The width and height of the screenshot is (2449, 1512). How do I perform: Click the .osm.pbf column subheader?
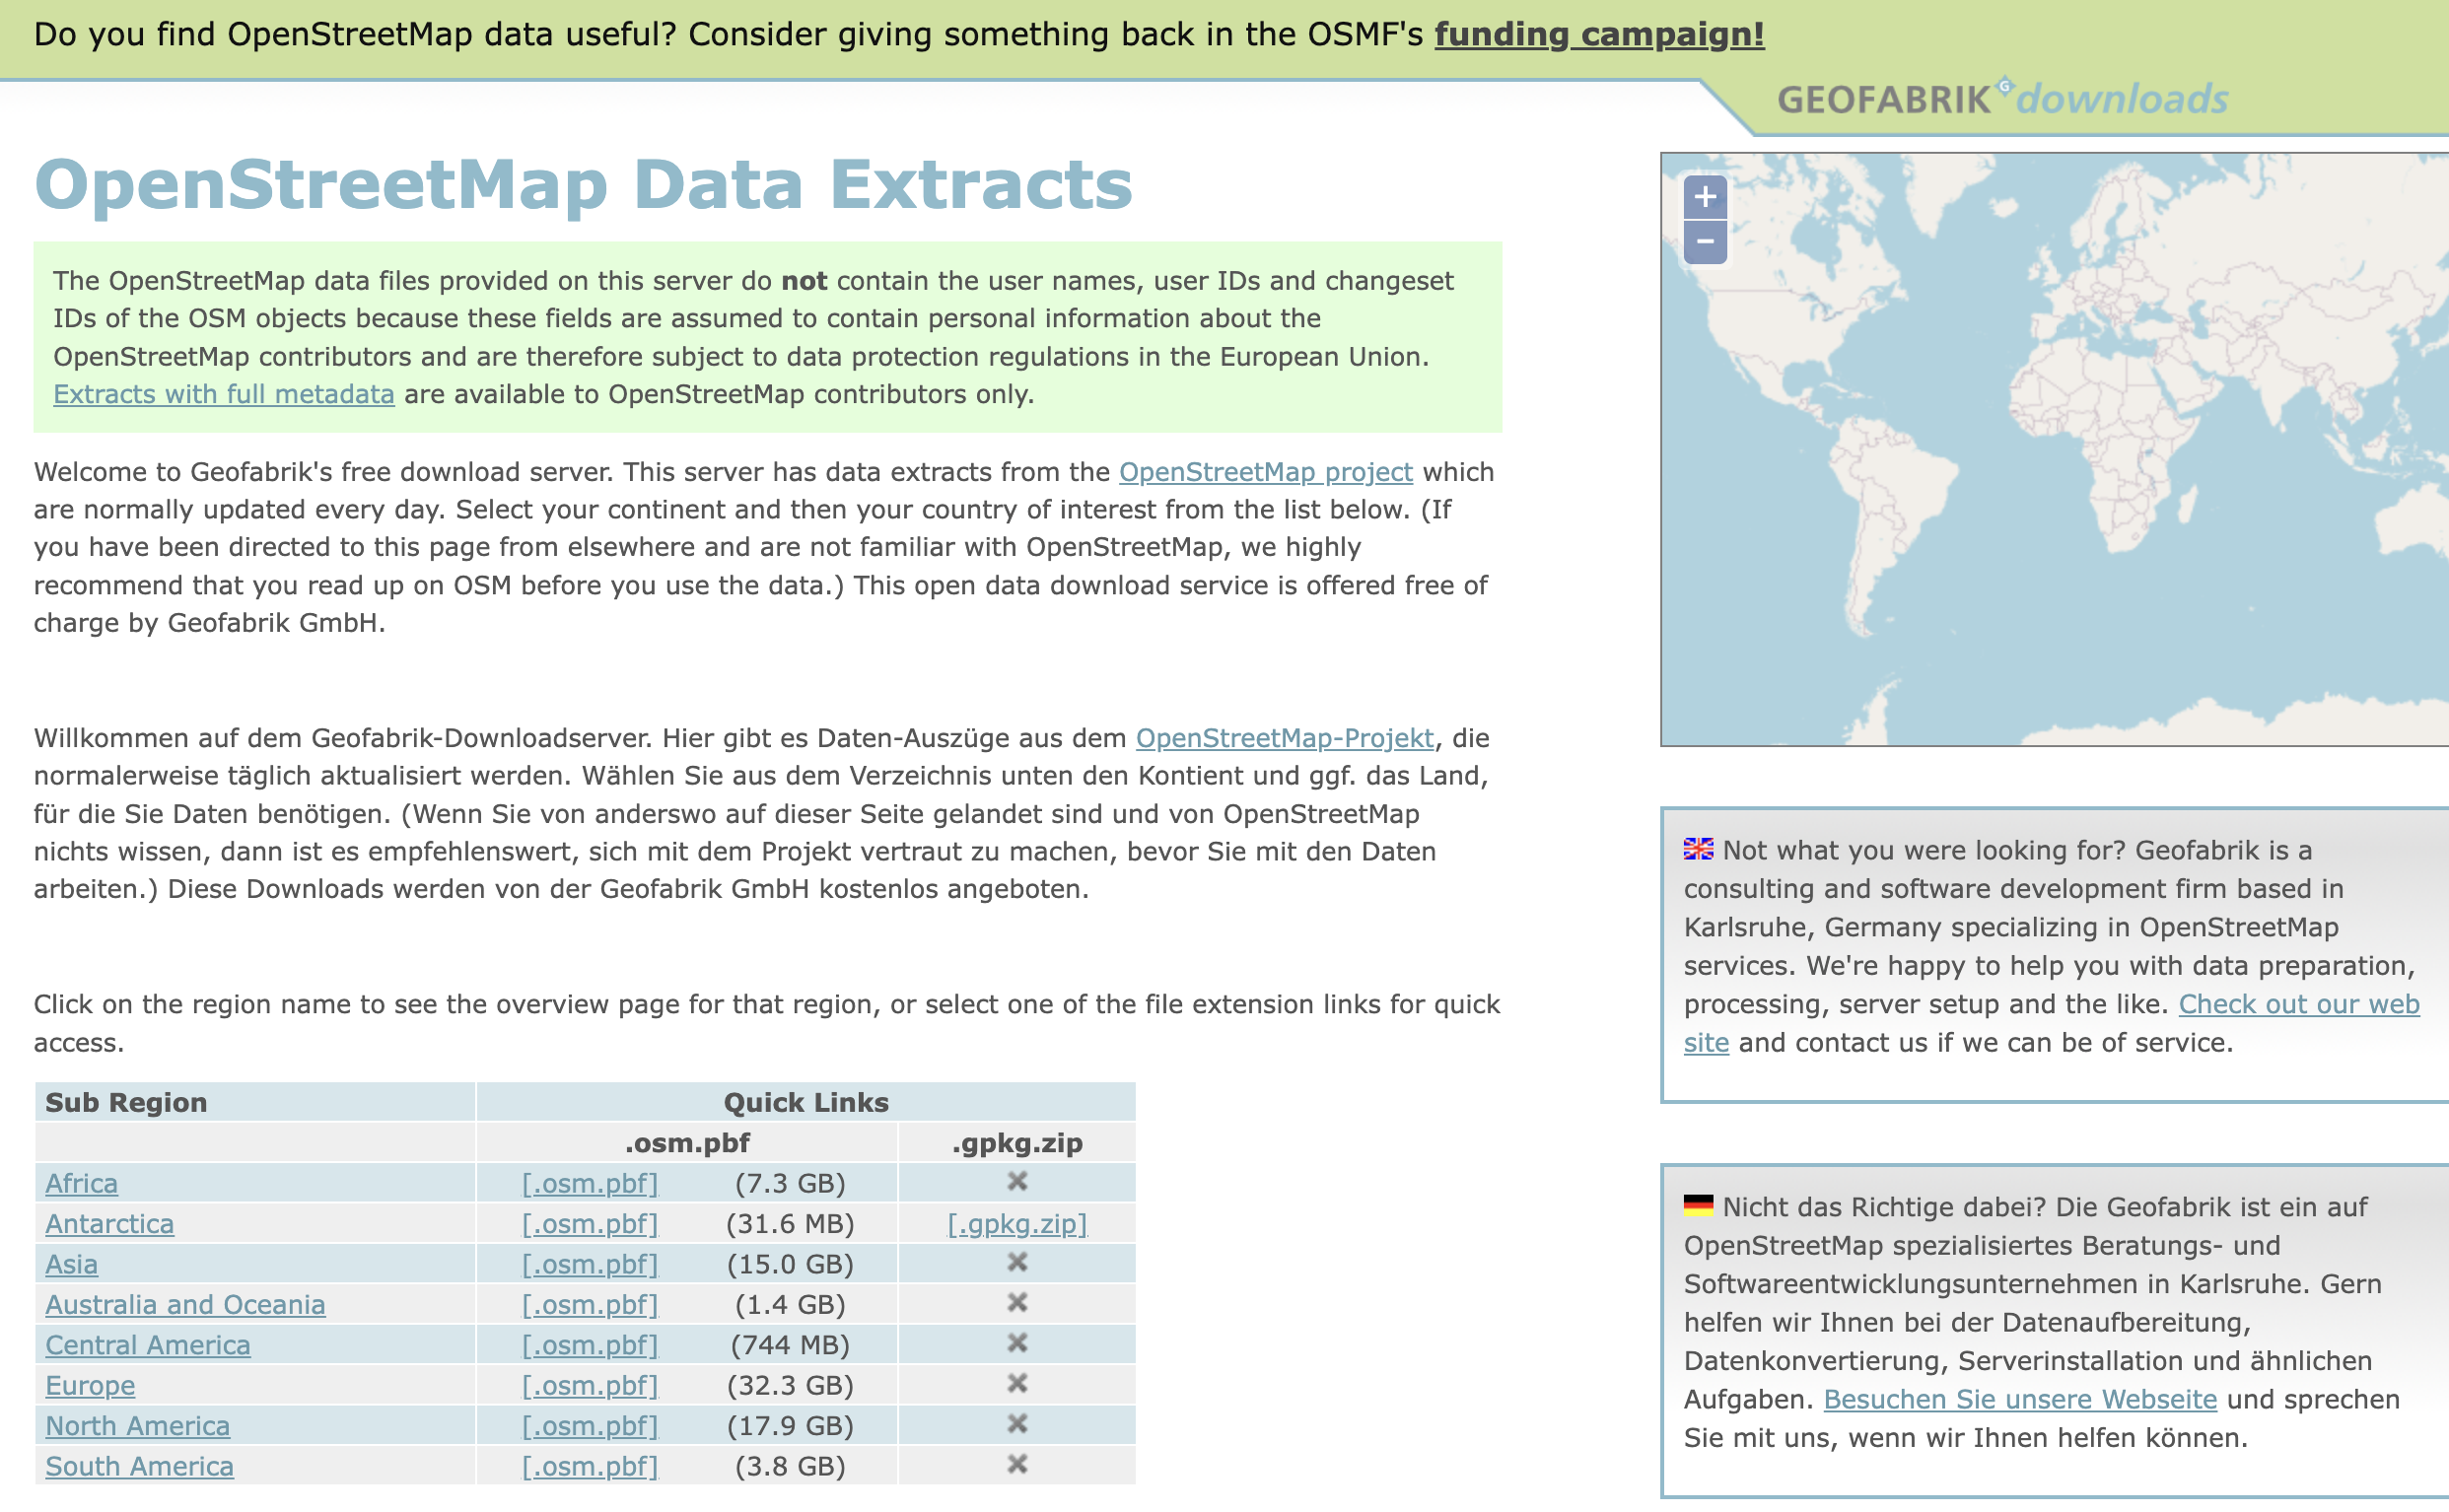(687, 1143)
